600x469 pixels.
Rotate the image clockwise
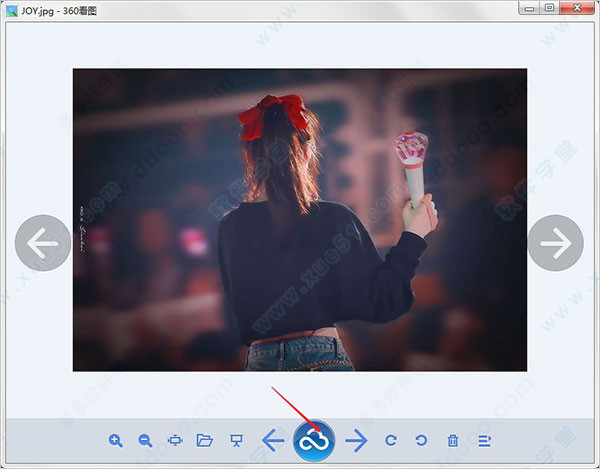point(391,440)
